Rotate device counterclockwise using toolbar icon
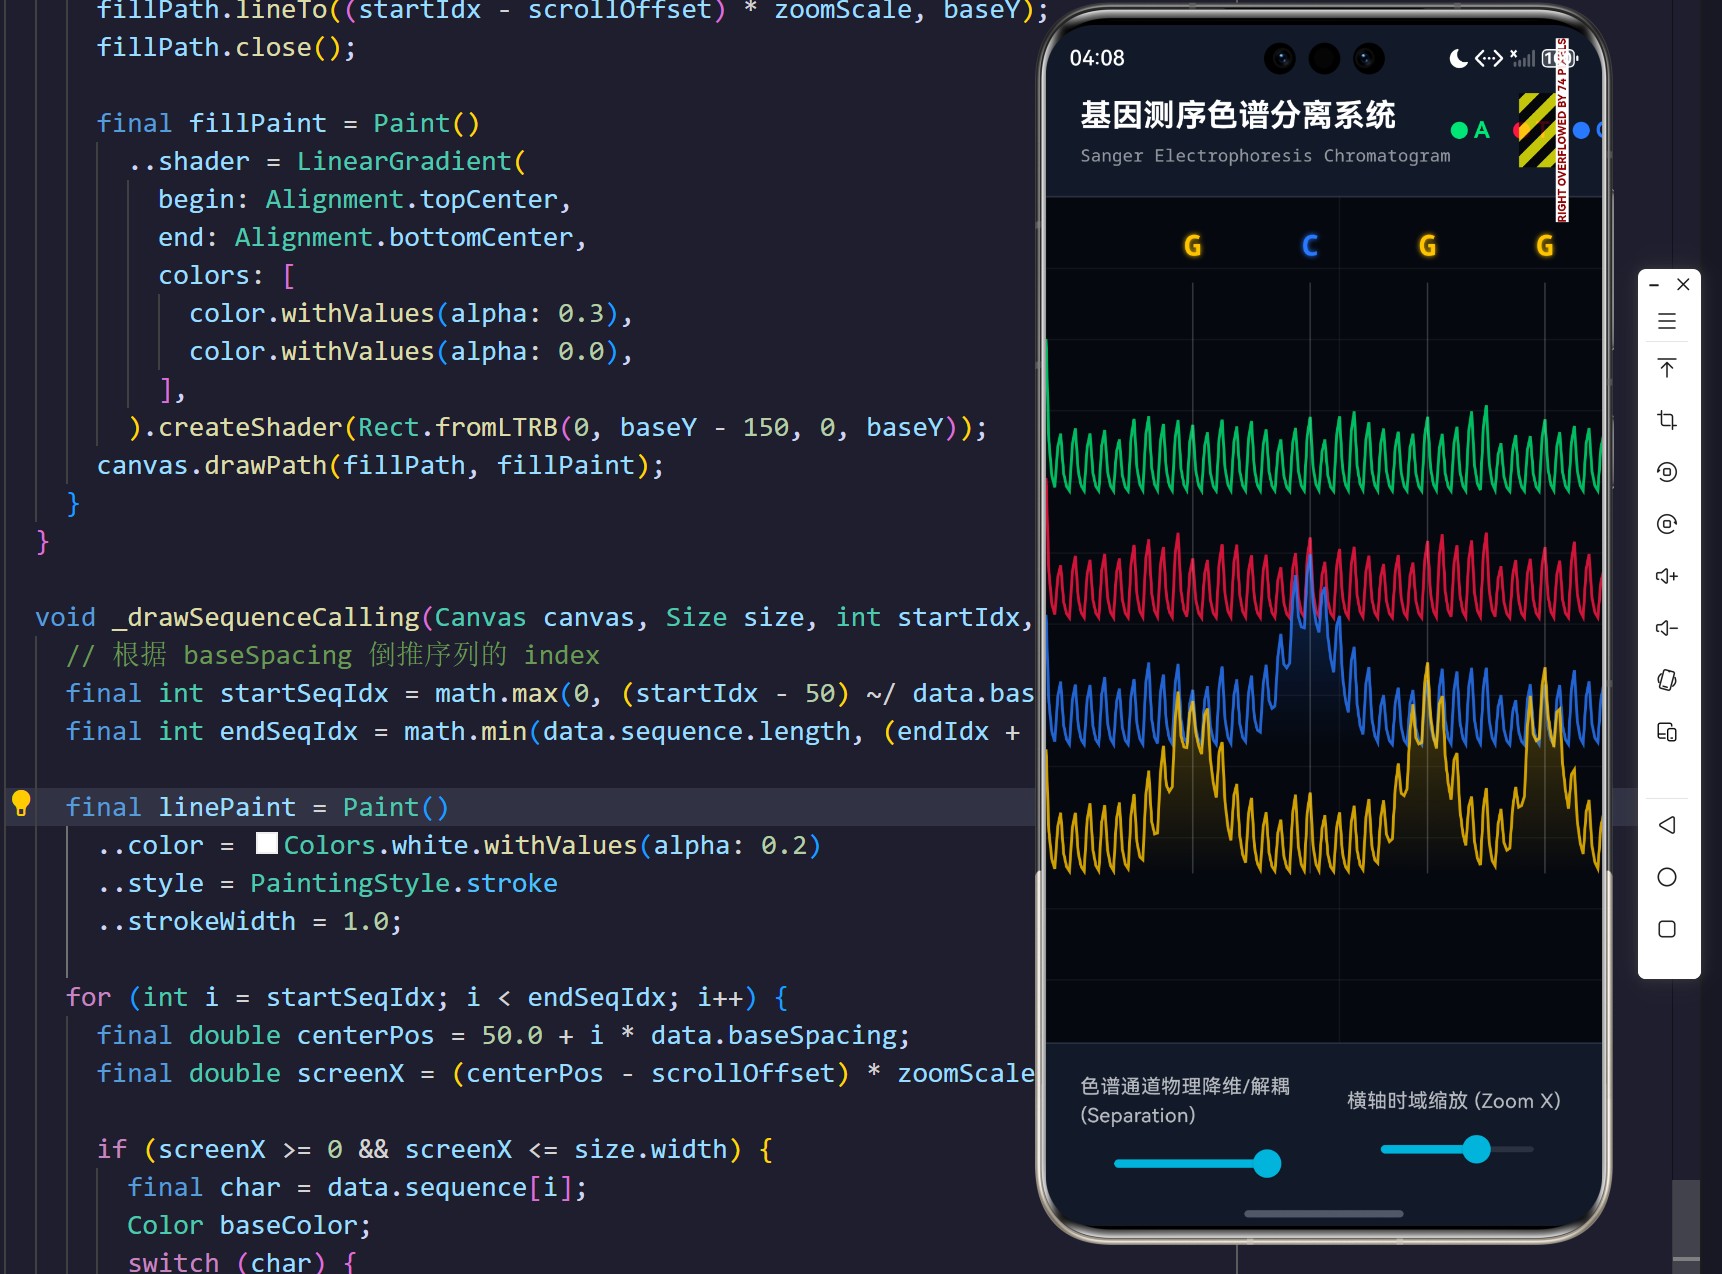The image size is (1722, 1274). point(1667,472)
